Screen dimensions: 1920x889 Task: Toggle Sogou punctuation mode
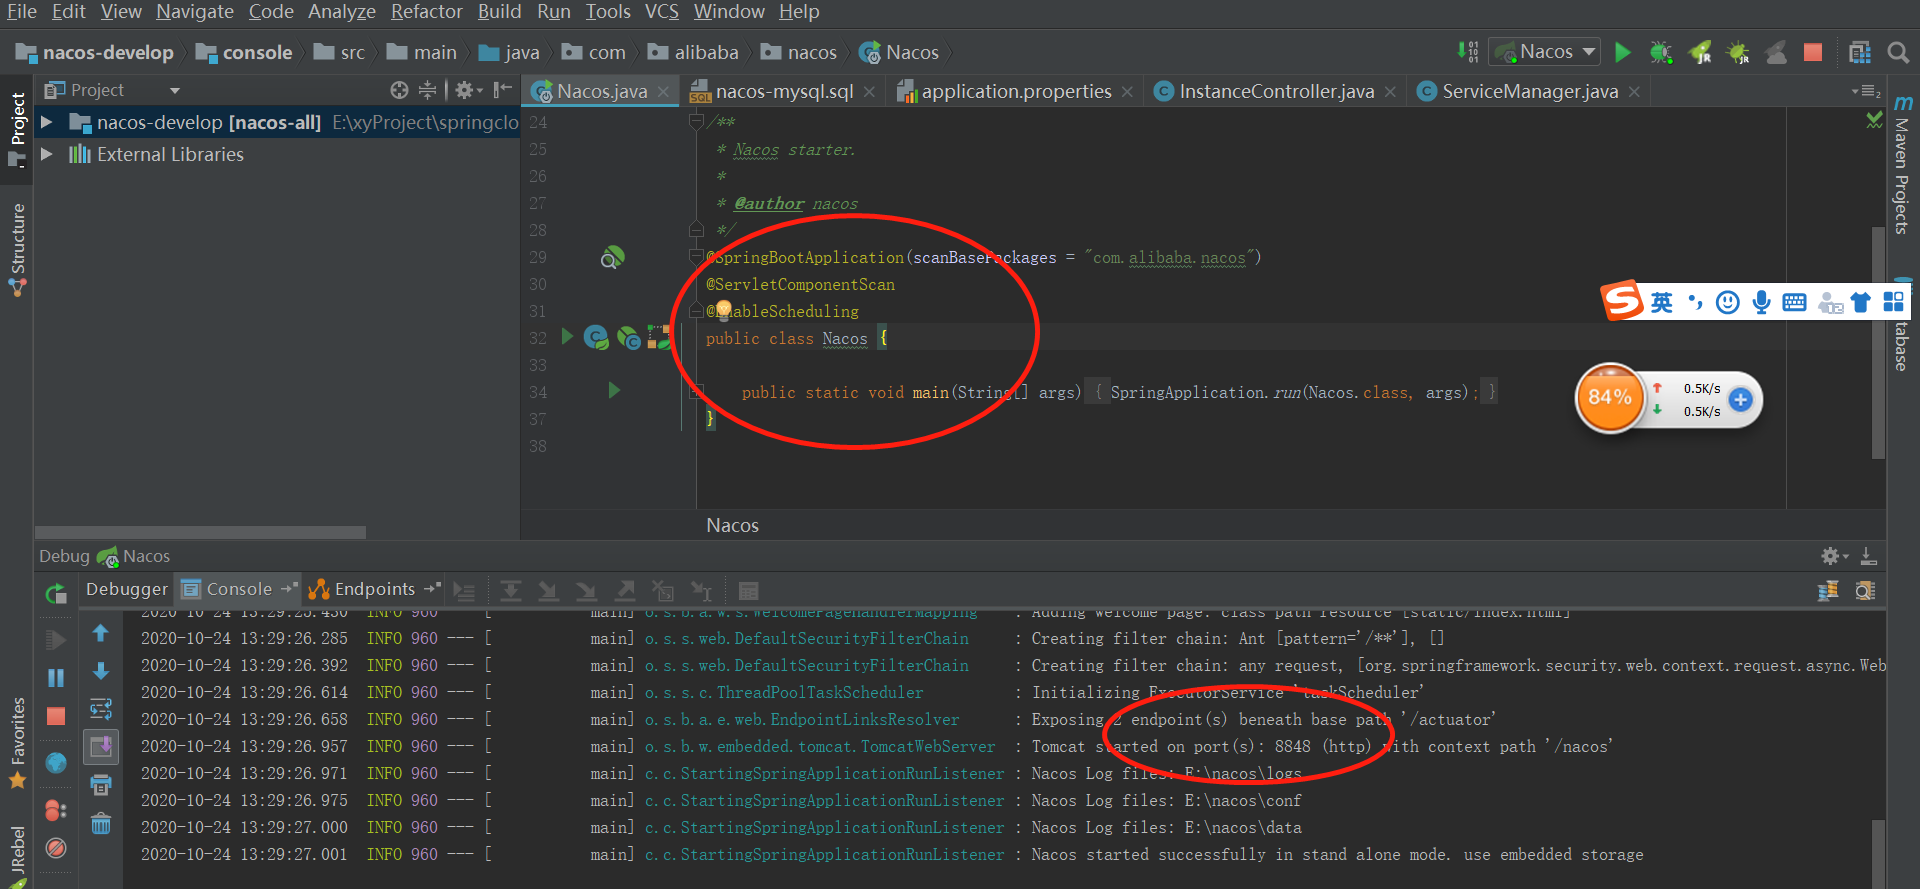tap(1695, 302)
